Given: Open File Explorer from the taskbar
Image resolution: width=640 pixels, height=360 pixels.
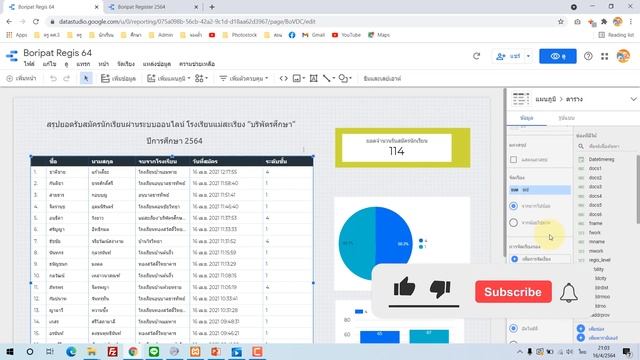Looking at the screenshot, I should [x=91, y=351].
